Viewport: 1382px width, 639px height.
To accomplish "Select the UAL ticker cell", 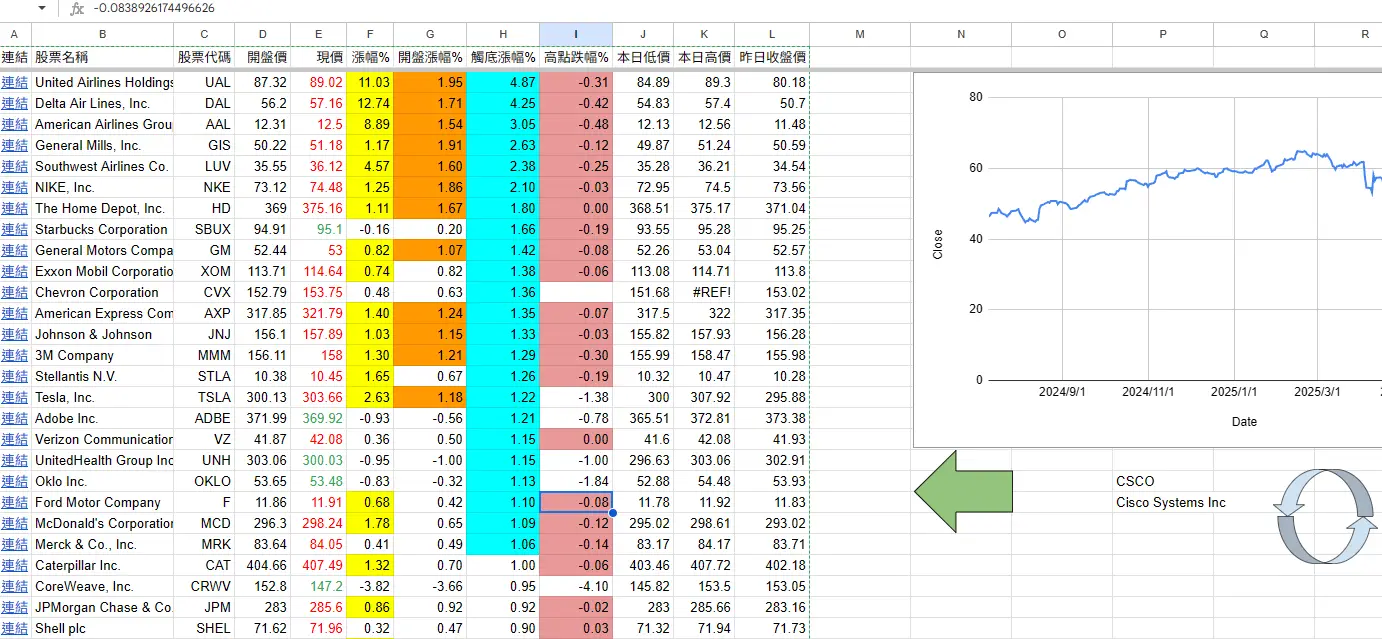I will click(204, 82).
